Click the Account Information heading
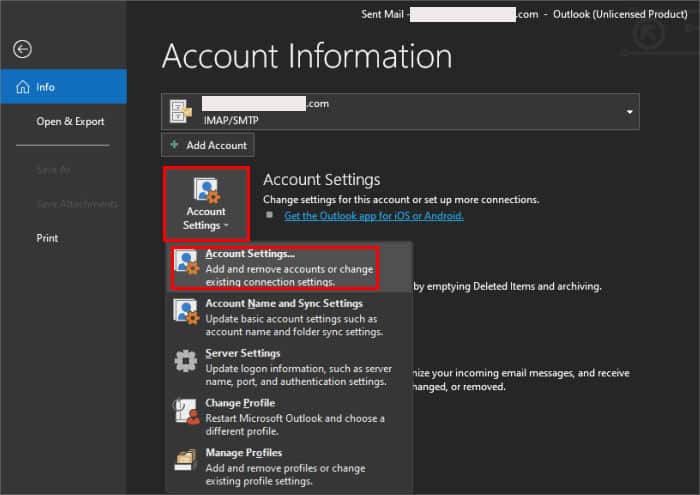Viewport: 700px width, 495px height. [x=307, y=56]
